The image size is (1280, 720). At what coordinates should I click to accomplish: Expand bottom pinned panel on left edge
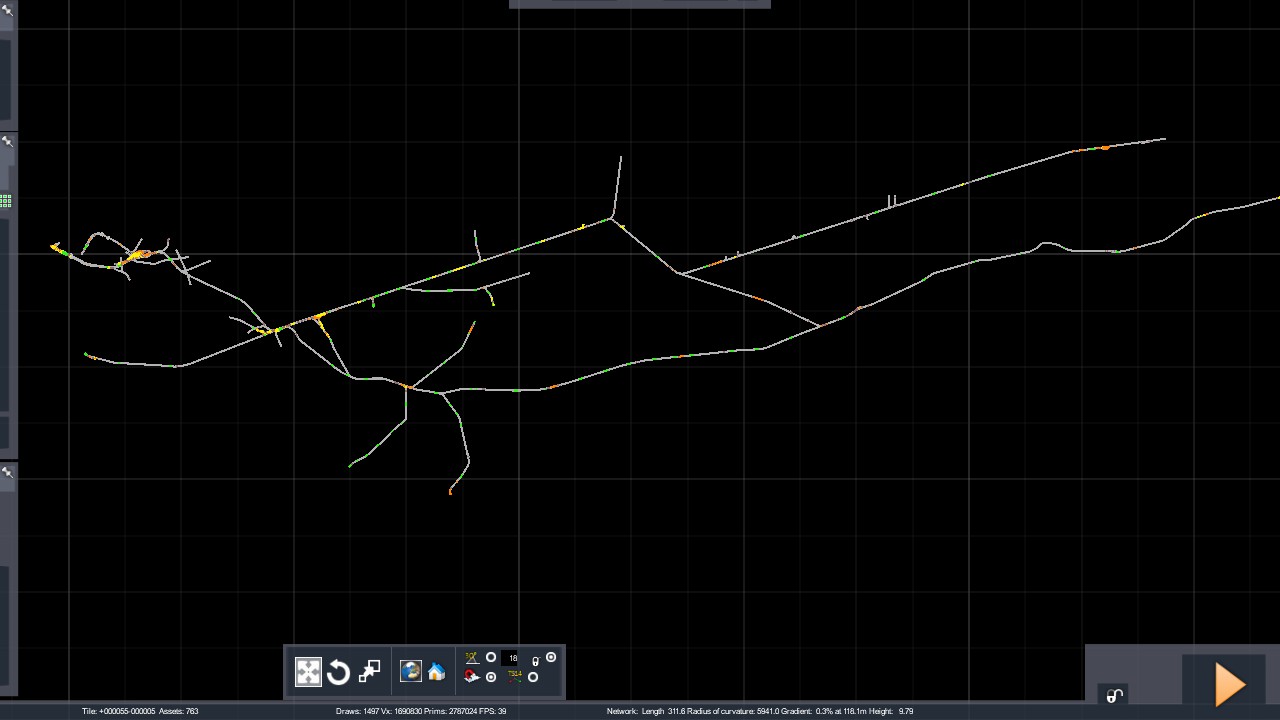(7, 473)
